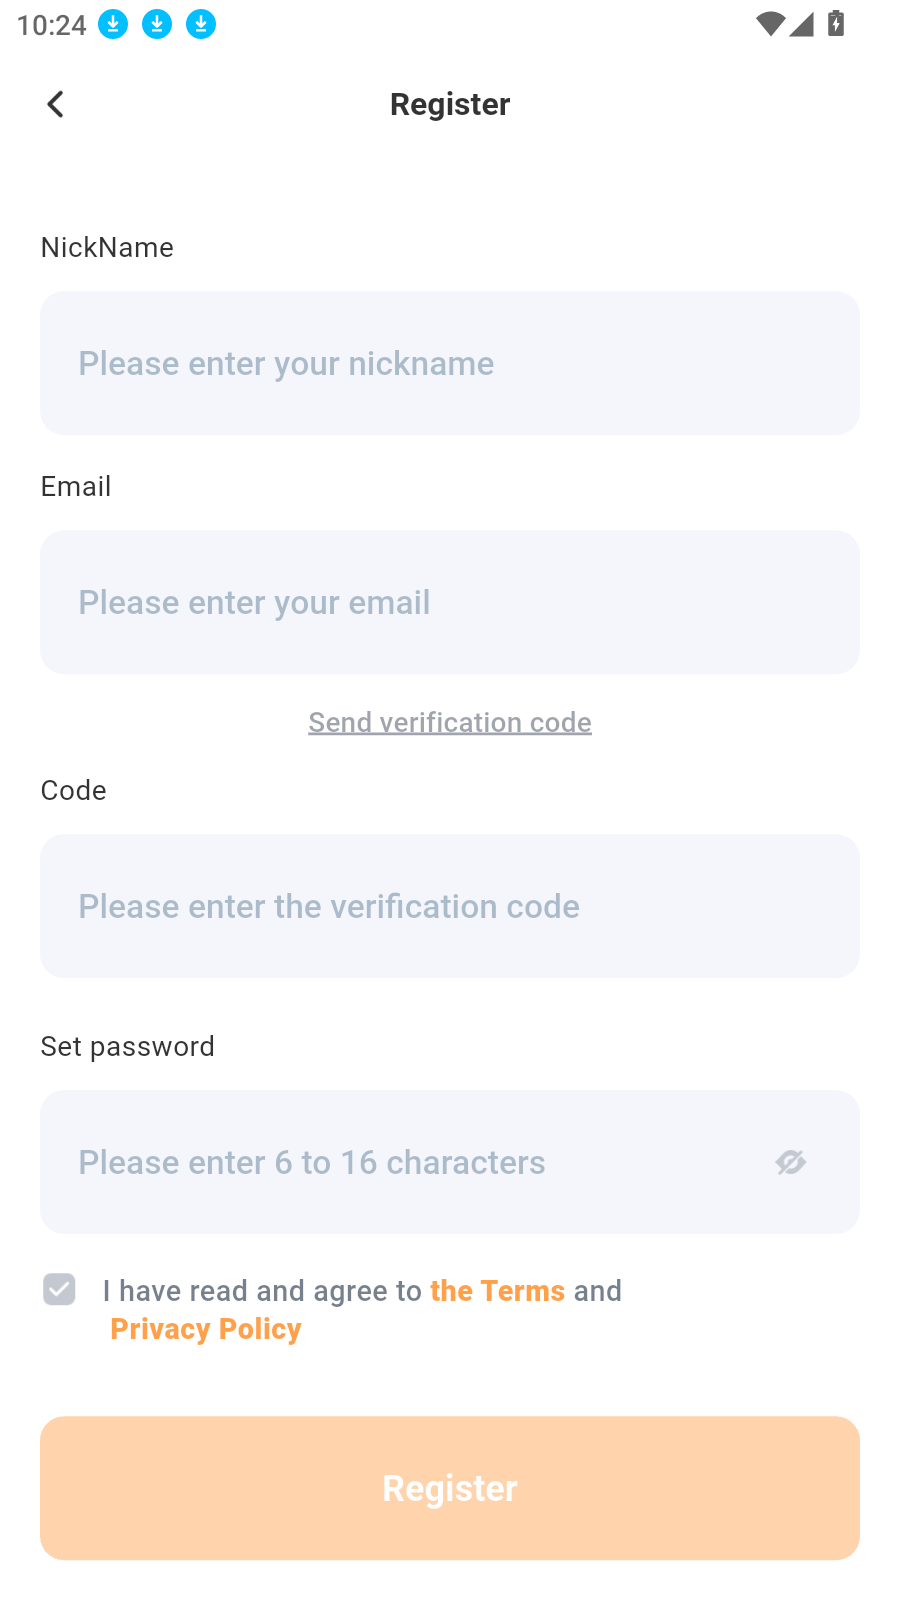The image size is (900, 1600).
Task: Open the Terms link
Action: coord(497,1291)
